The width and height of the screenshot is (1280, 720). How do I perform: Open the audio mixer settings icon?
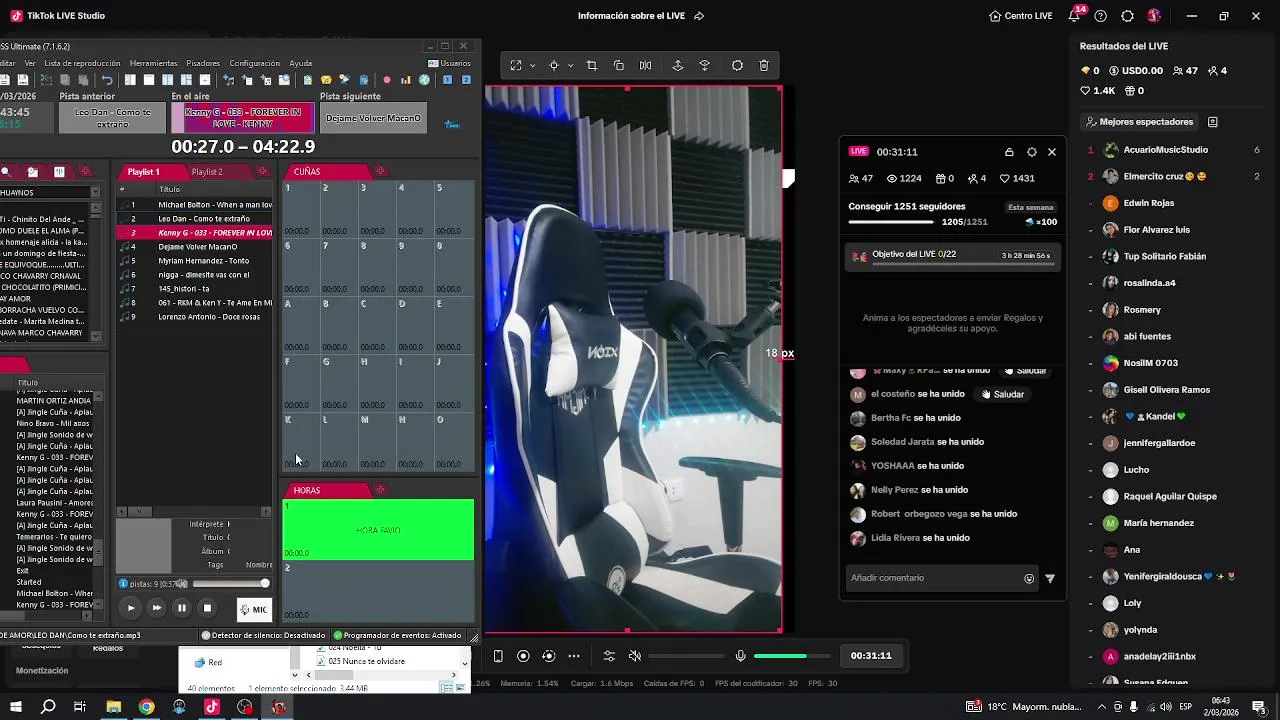click(x=609, y=656)
